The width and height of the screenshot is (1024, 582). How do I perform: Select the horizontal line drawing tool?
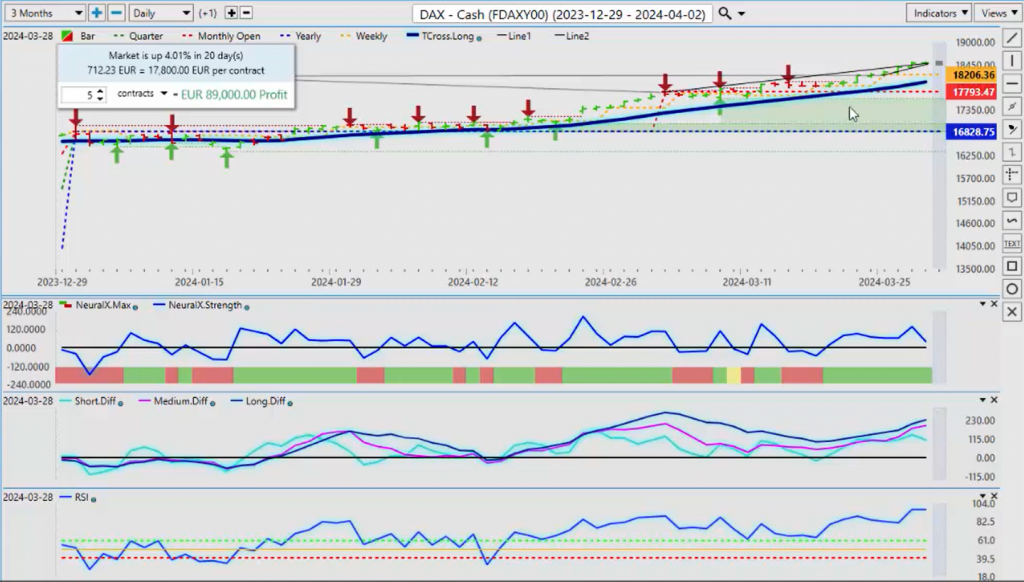(1012, 84)
